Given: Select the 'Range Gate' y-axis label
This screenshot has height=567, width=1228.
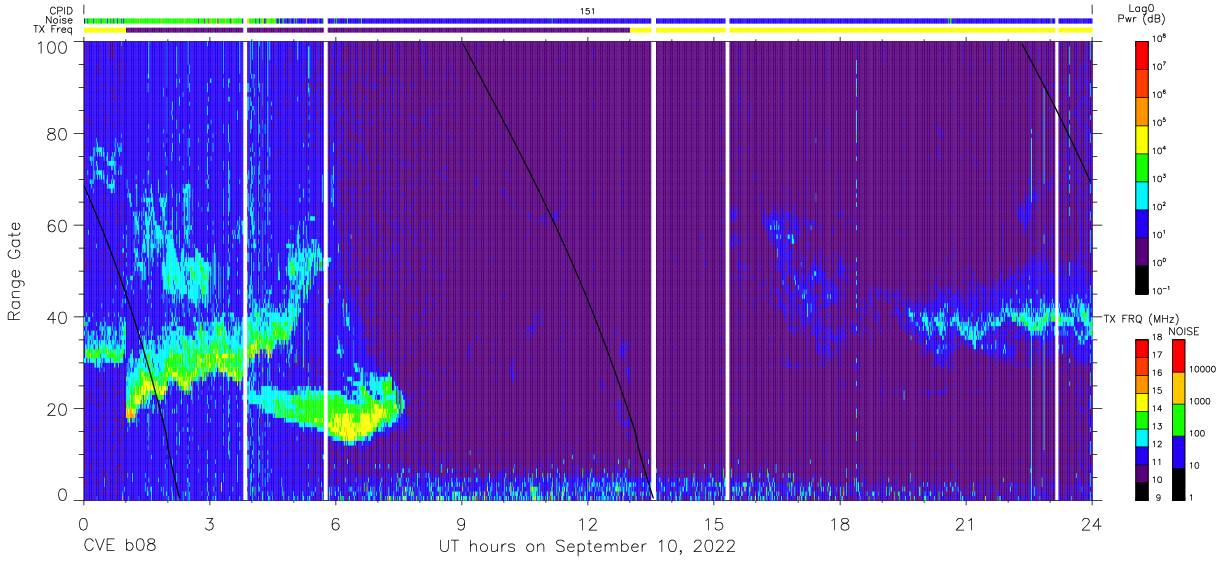Looking at the screenshot, I should click(15, 271).
